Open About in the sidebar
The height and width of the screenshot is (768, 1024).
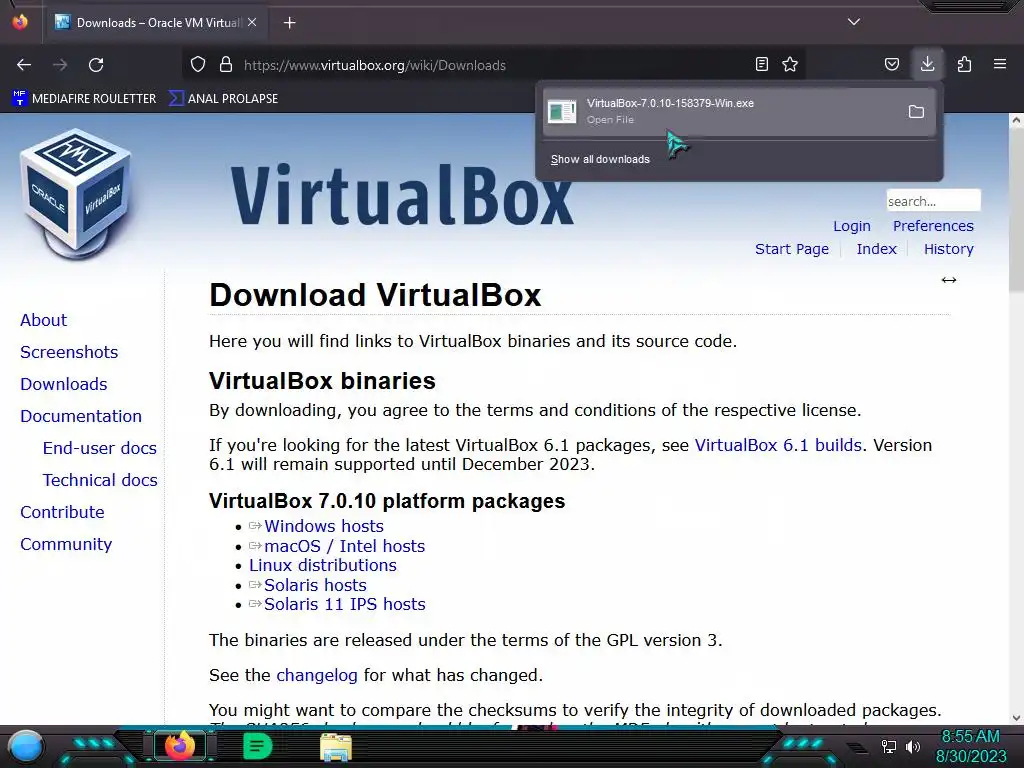[x=43, y=320]
